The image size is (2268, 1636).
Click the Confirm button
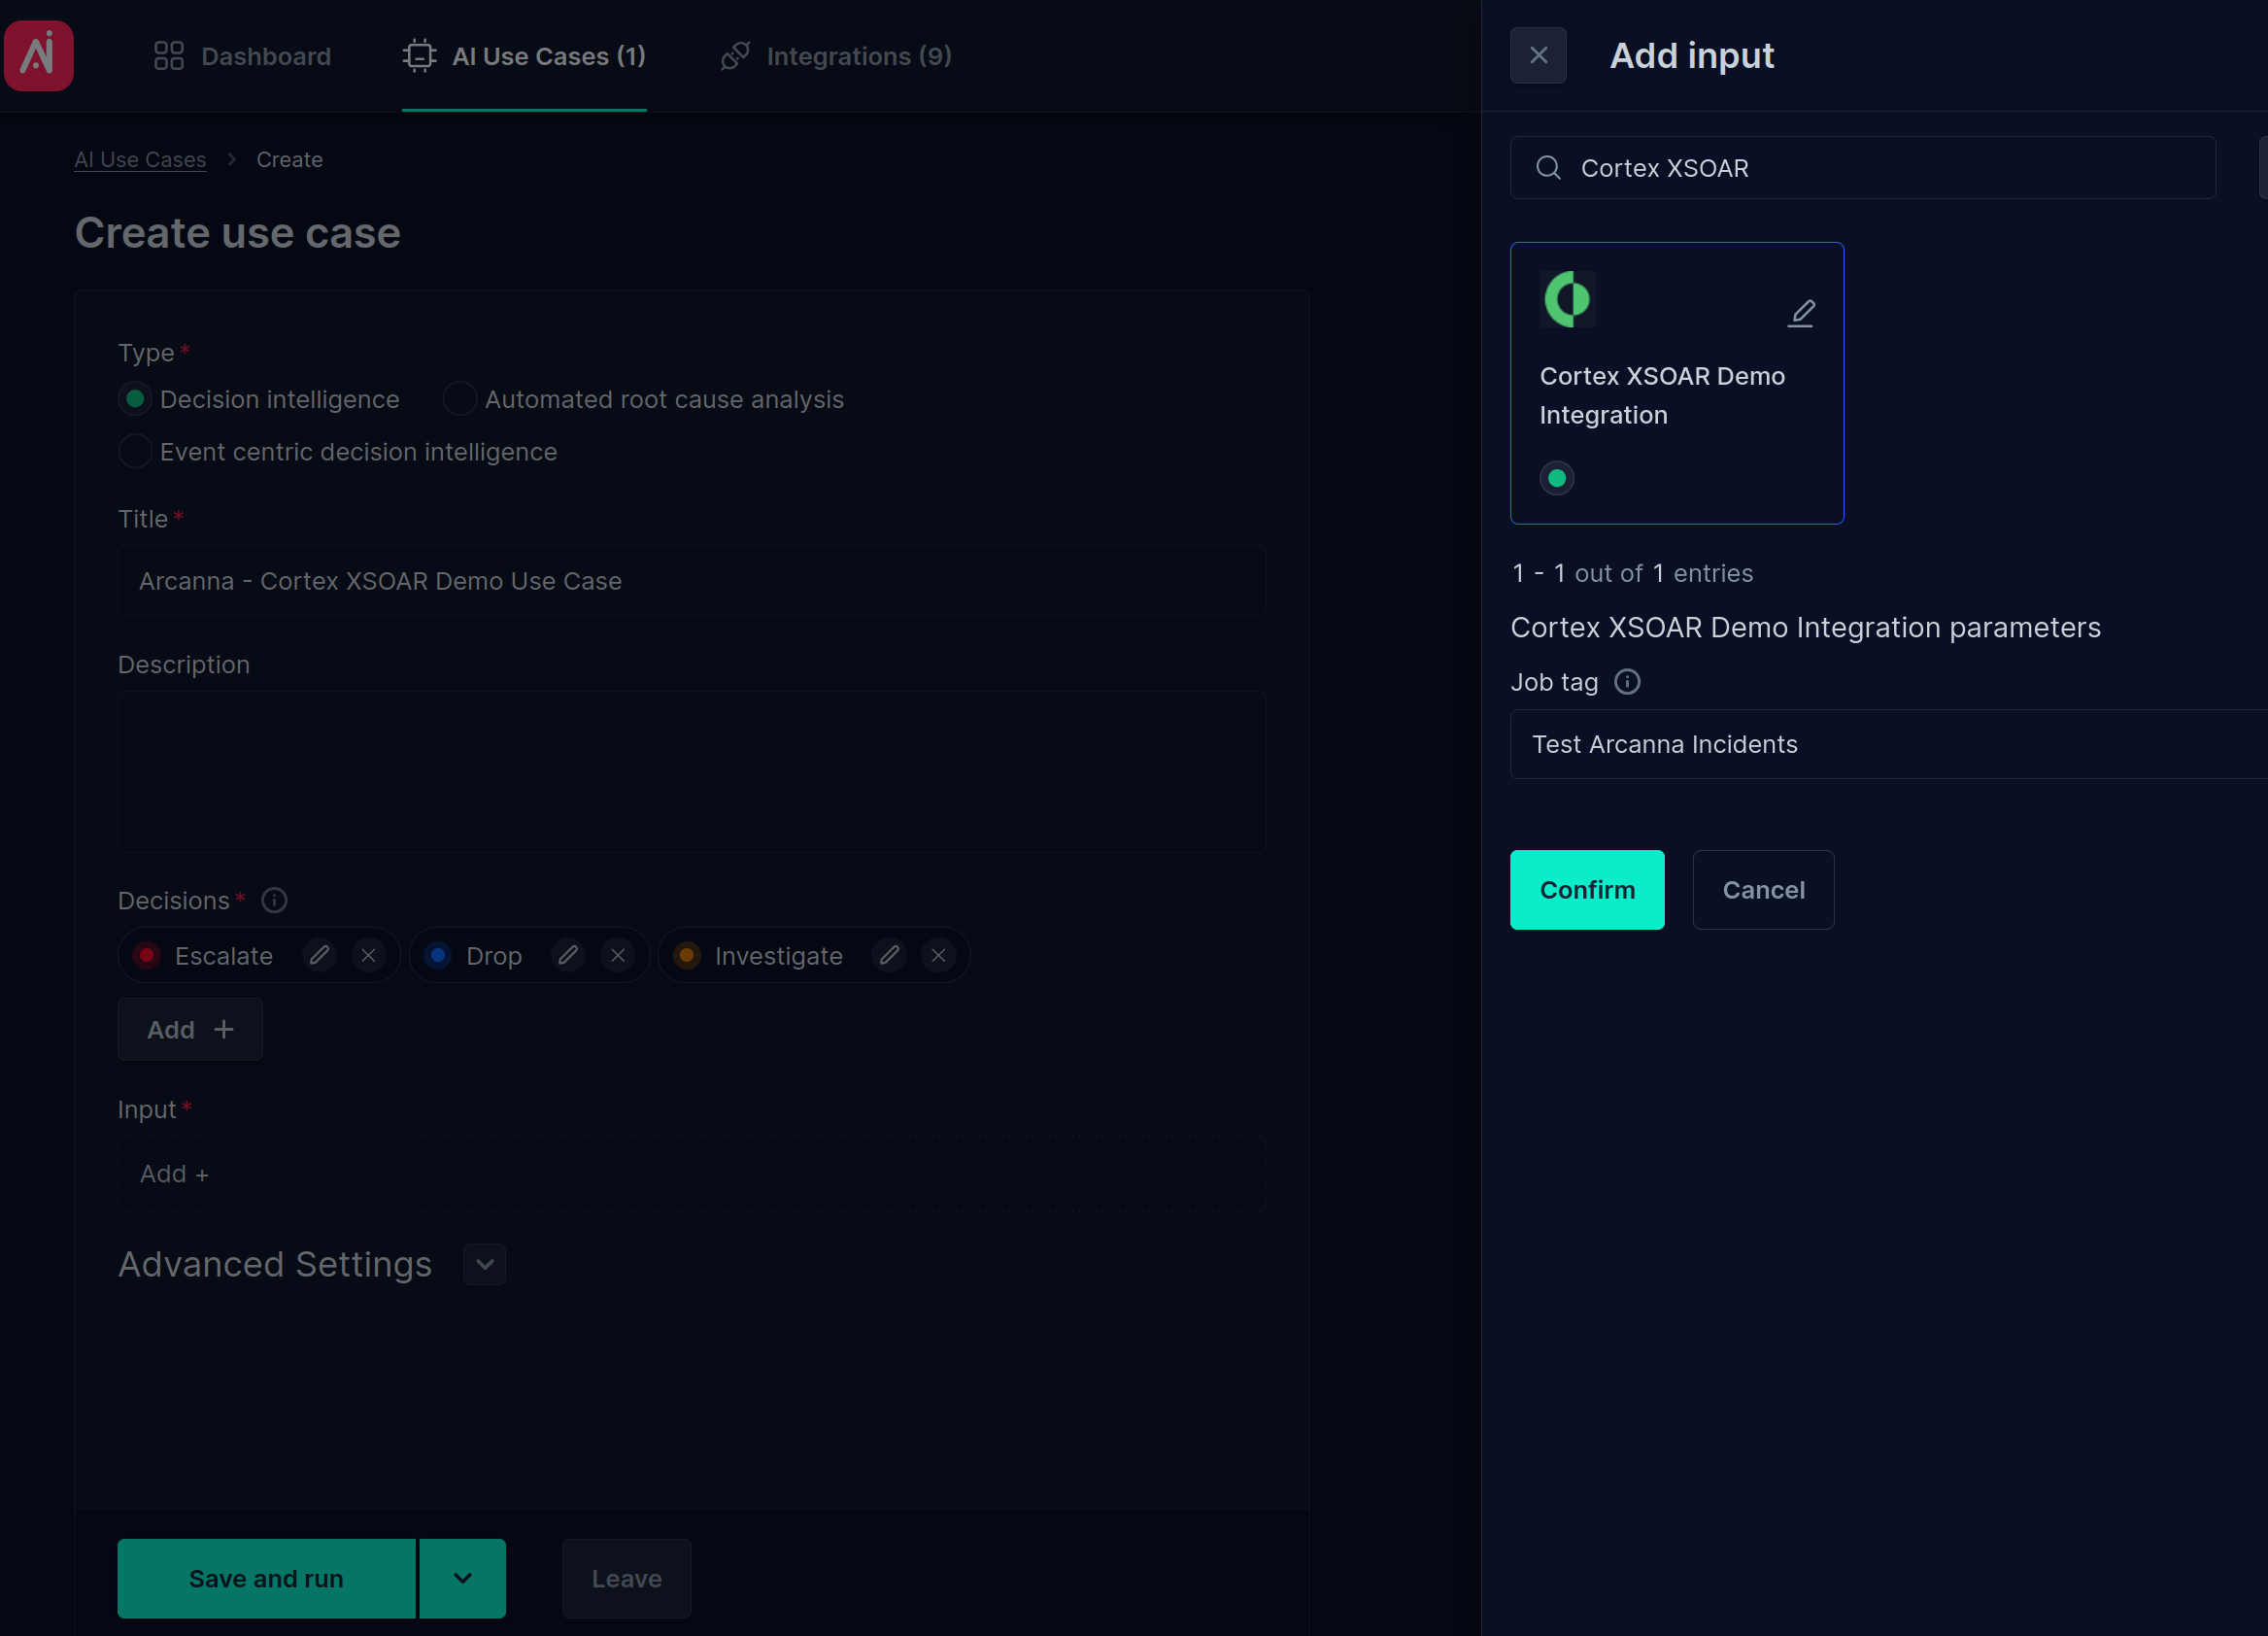pos(1587,890)
